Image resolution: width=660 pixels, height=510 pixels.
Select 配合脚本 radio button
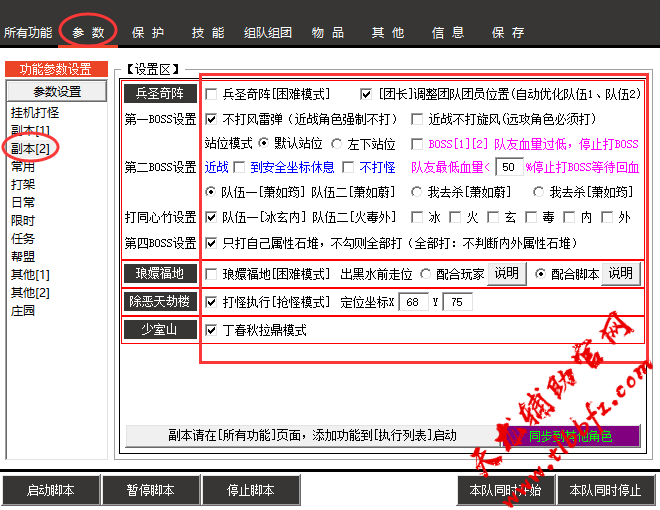540,274
